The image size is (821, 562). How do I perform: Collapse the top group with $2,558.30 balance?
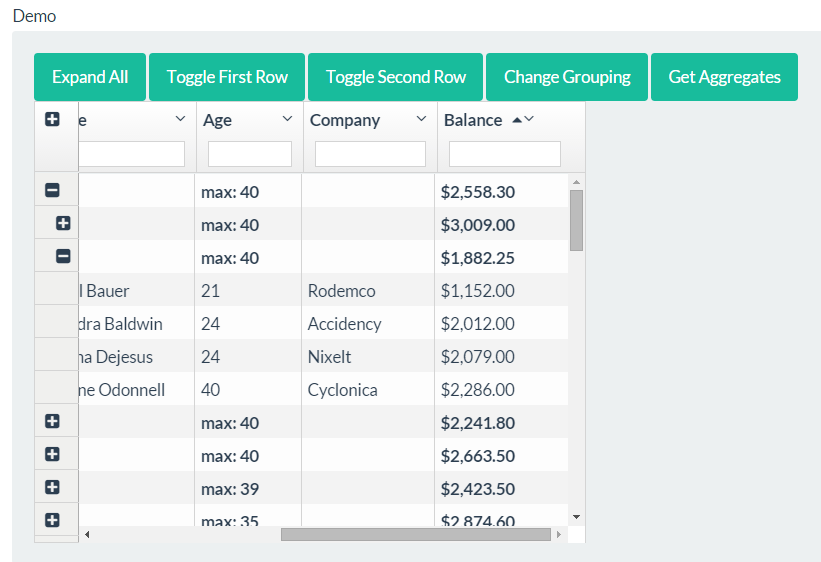tap(53, 190)
